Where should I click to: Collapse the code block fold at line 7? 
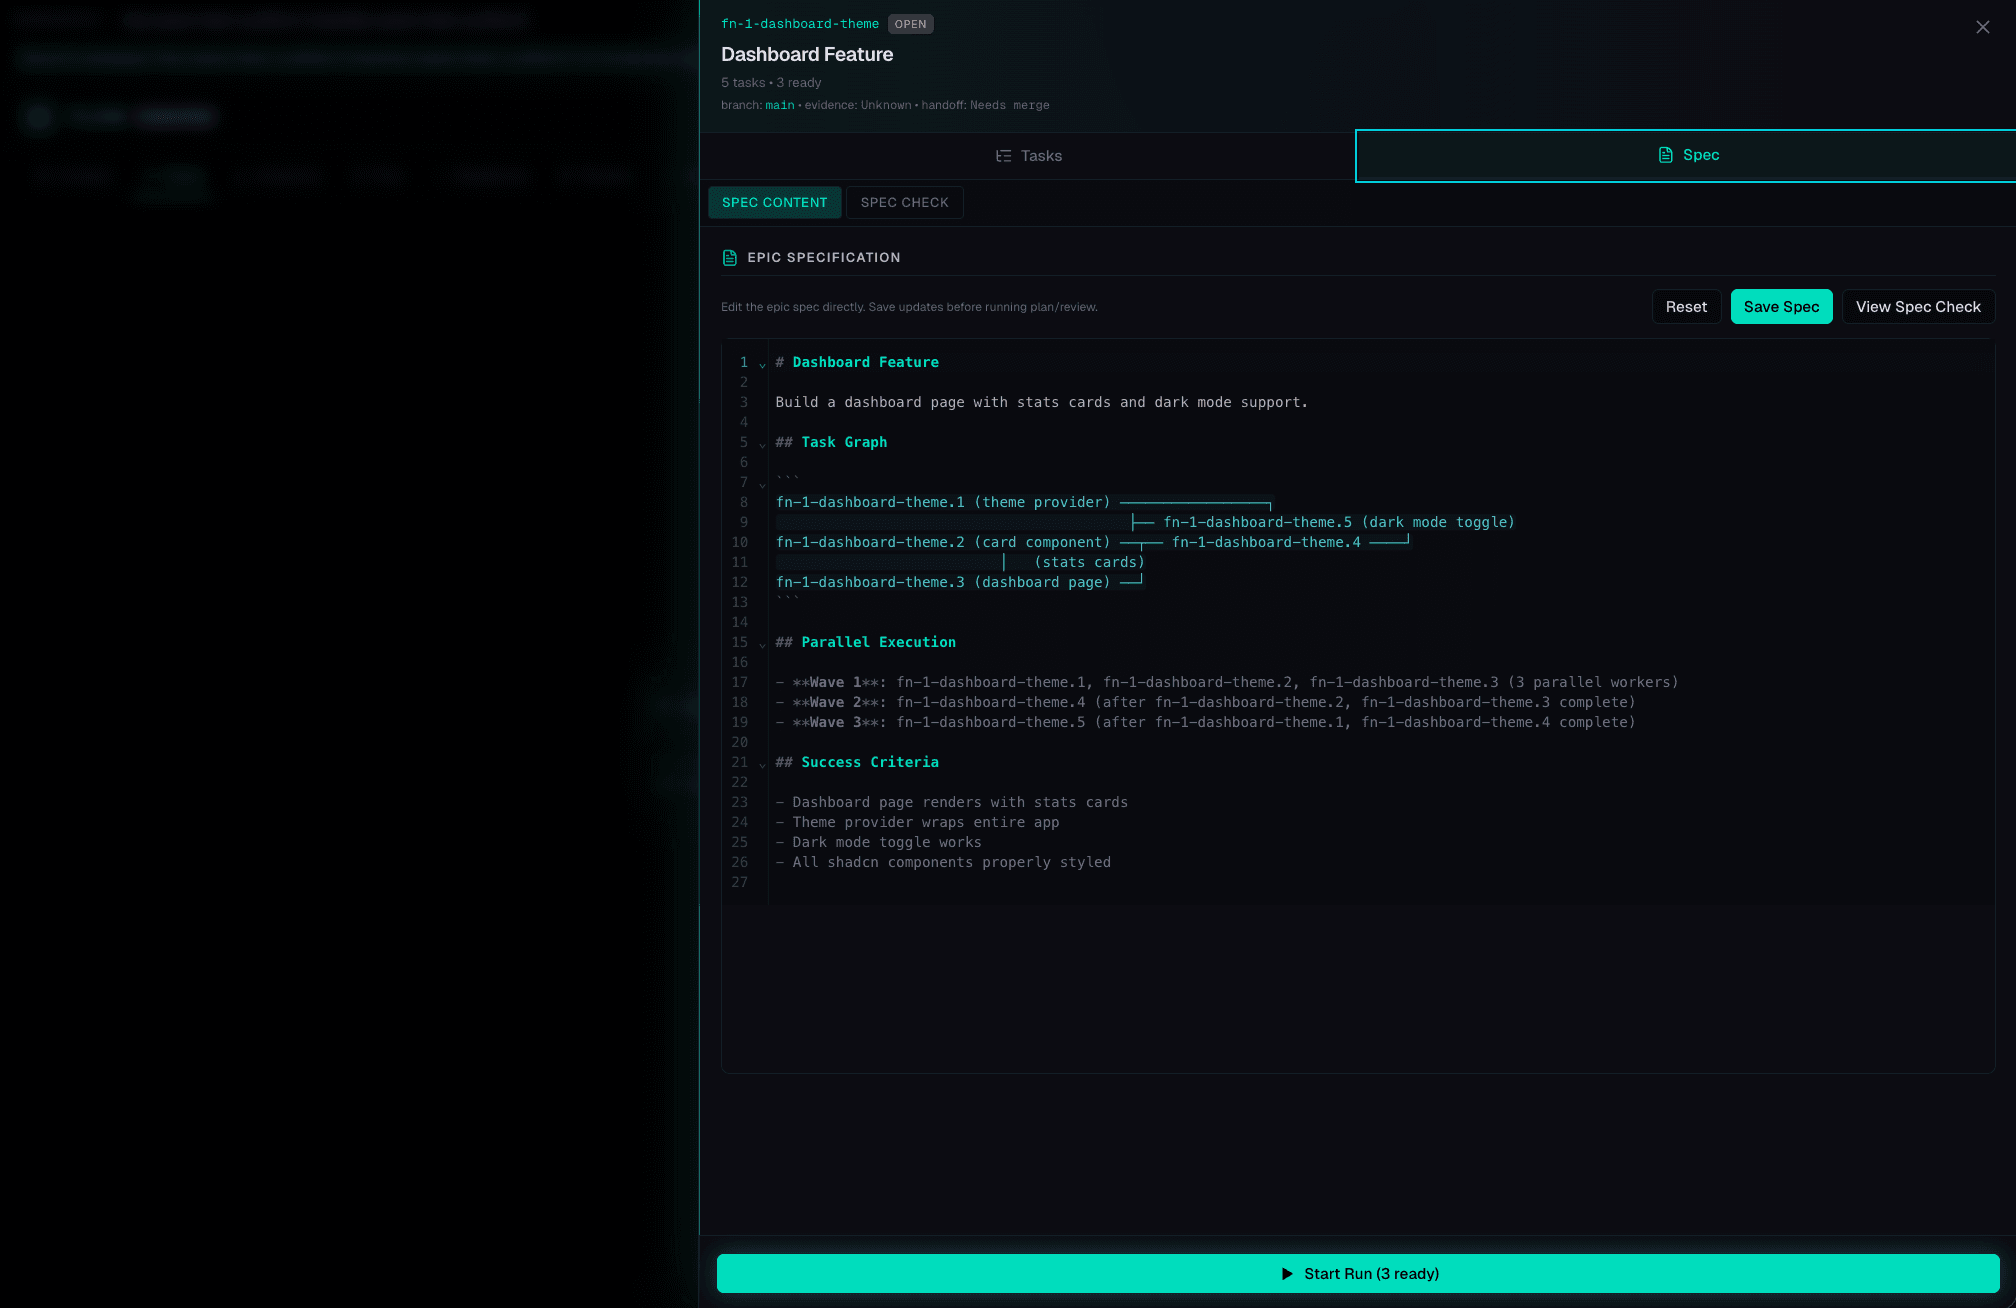pos(762,484)
